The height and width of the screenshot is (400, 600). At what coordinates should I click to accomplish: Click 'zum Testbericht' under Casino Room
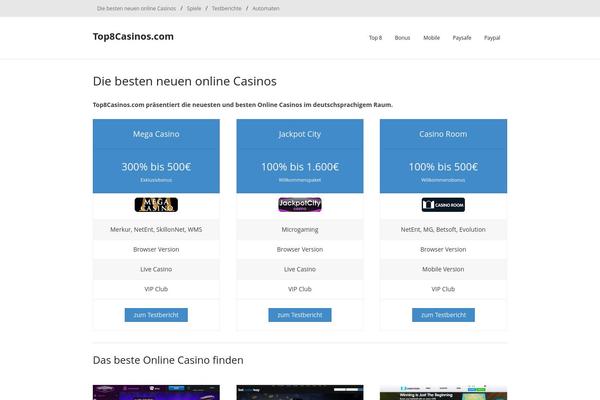click(443, 315)
